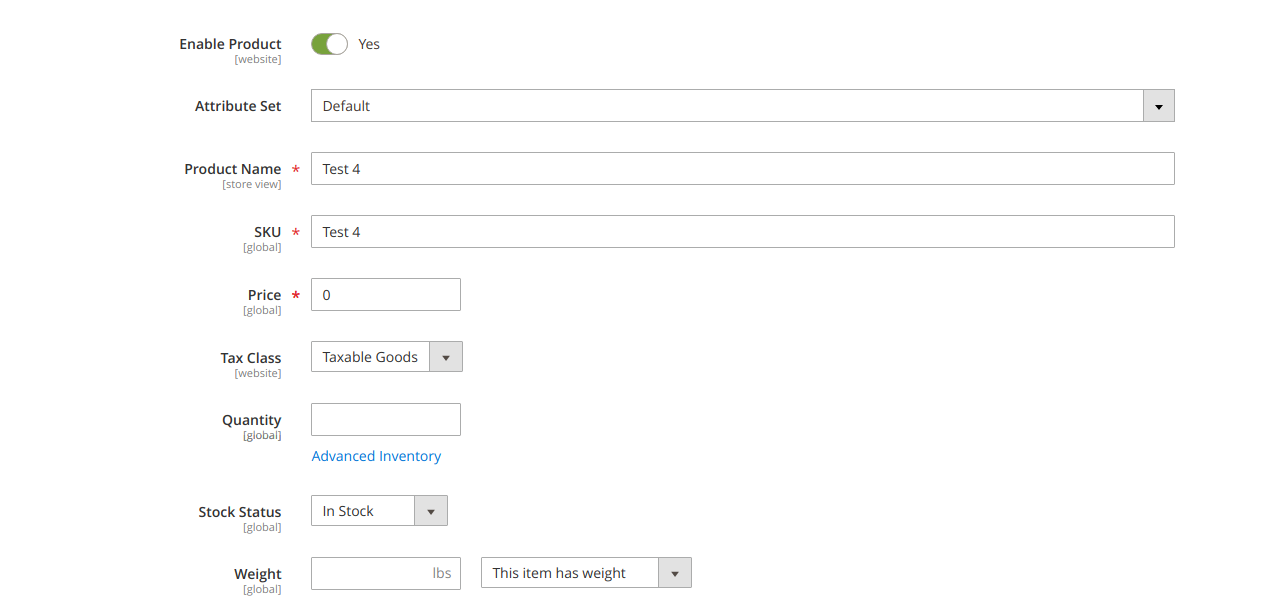Screen dimensions: 1271x606
Task: Click the store view scope label
Action: point(252,183)
